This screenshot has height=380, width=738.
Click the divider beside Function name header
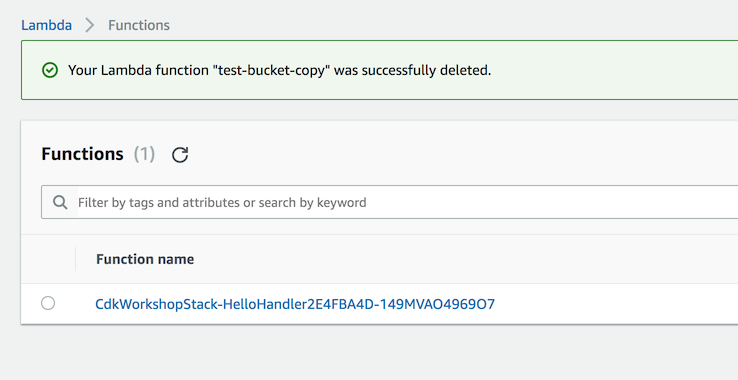click(x=75, y=259)
